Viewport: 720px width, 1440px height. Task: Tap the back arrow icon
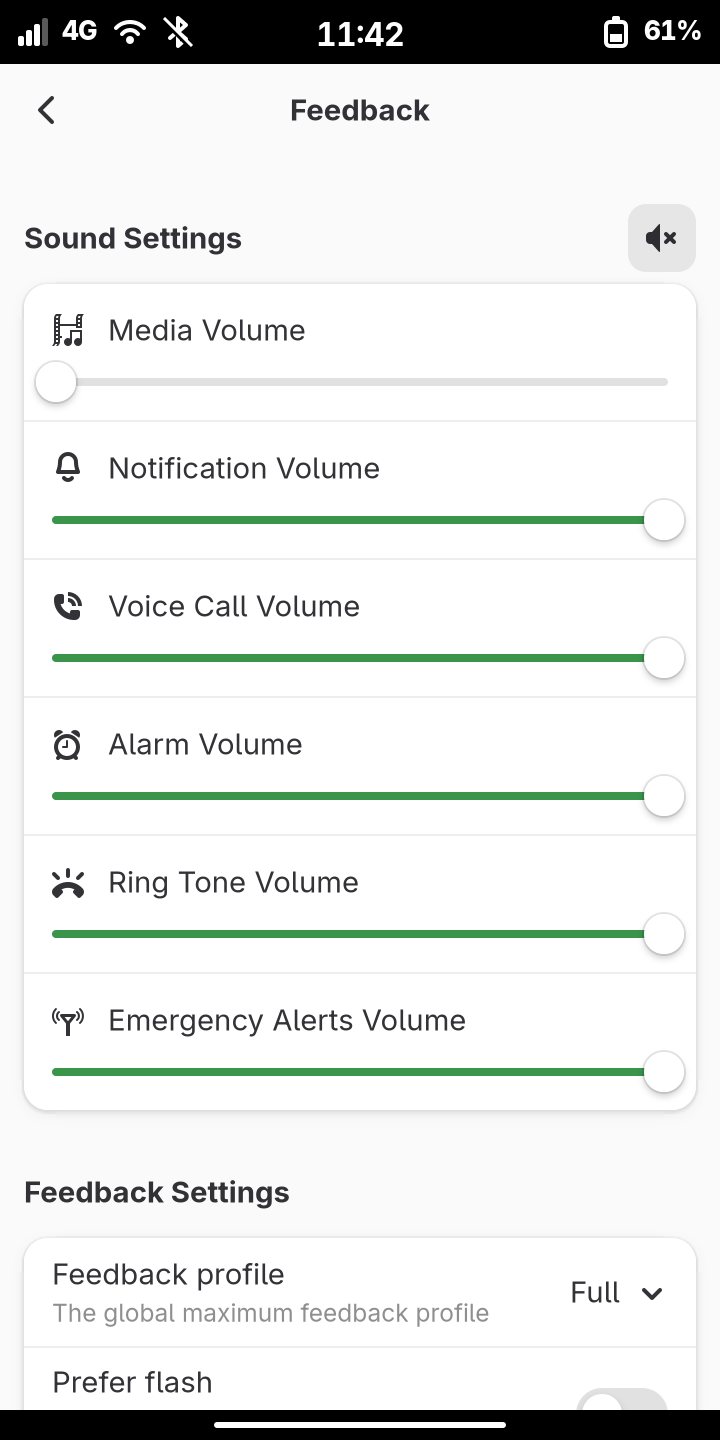46,110
